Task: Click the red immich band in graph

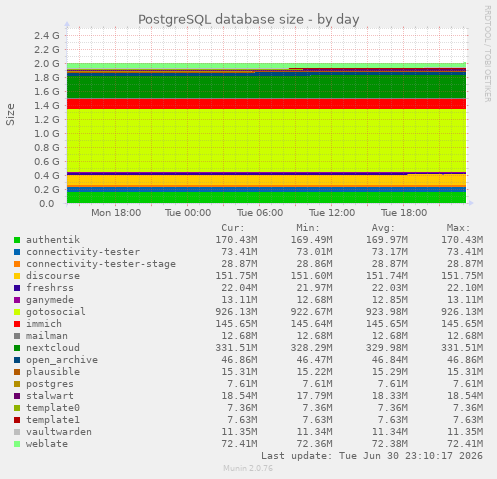Action: click(266, 104)
